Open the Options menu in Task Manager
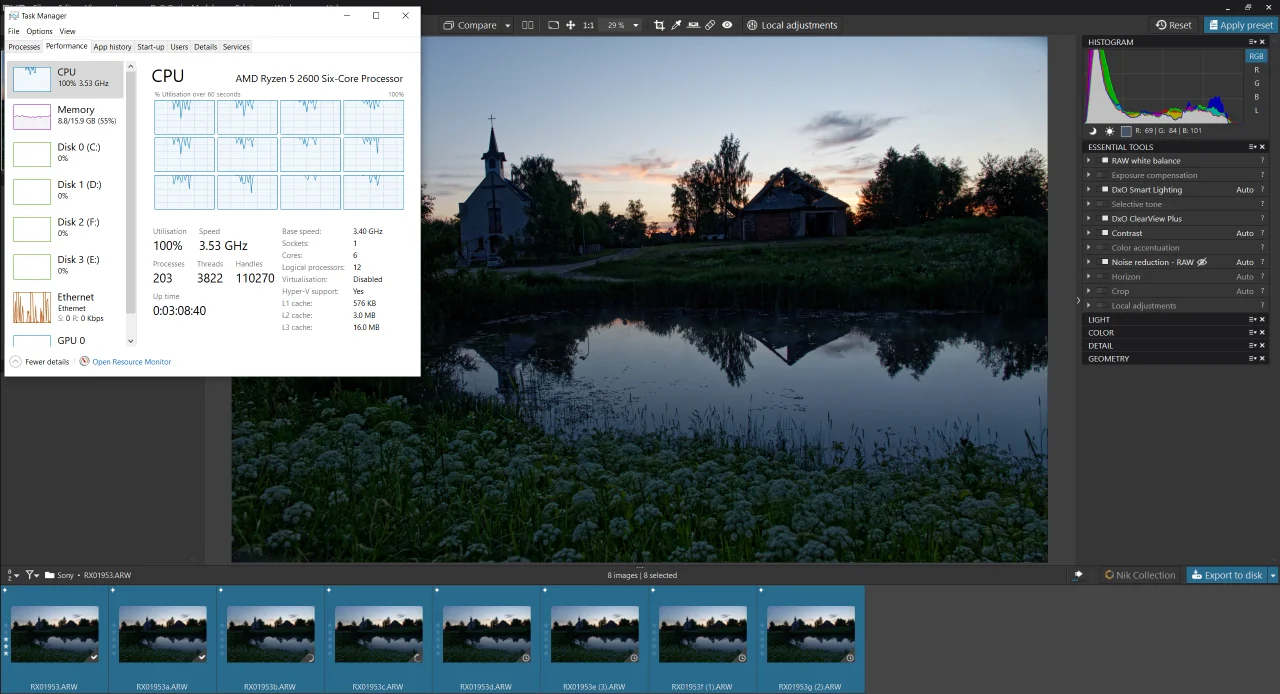This screenshot has height=694, width=1280. (x=39, y=31)
